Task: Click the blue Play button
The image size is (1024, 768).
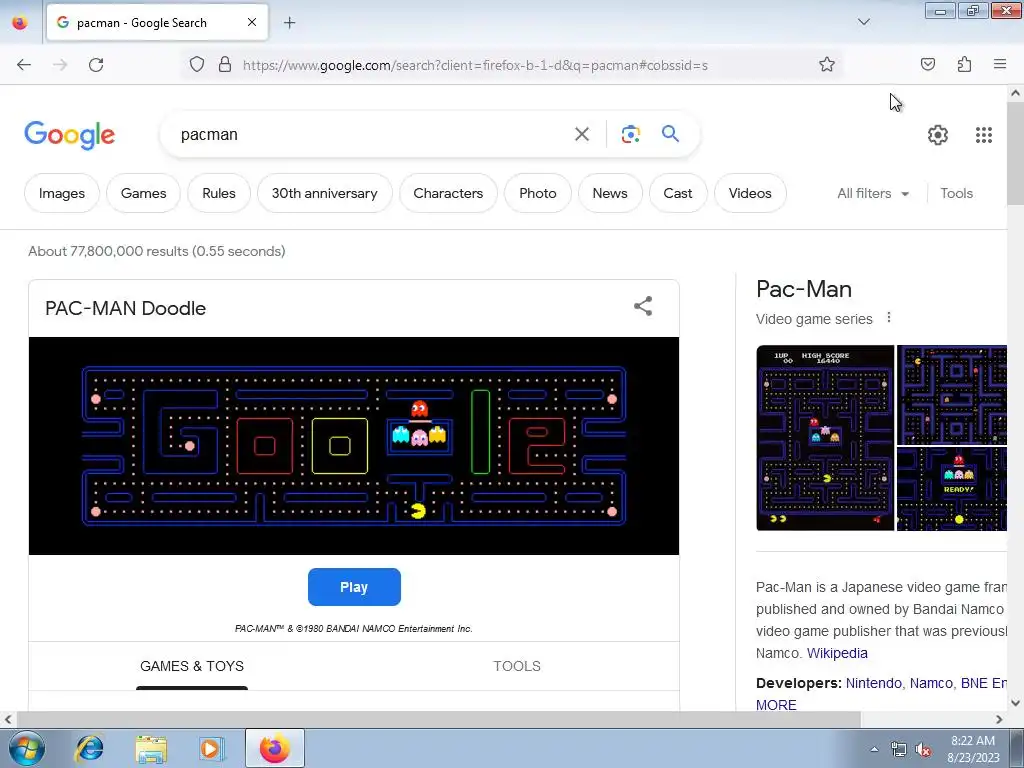Action: (354, 587)
